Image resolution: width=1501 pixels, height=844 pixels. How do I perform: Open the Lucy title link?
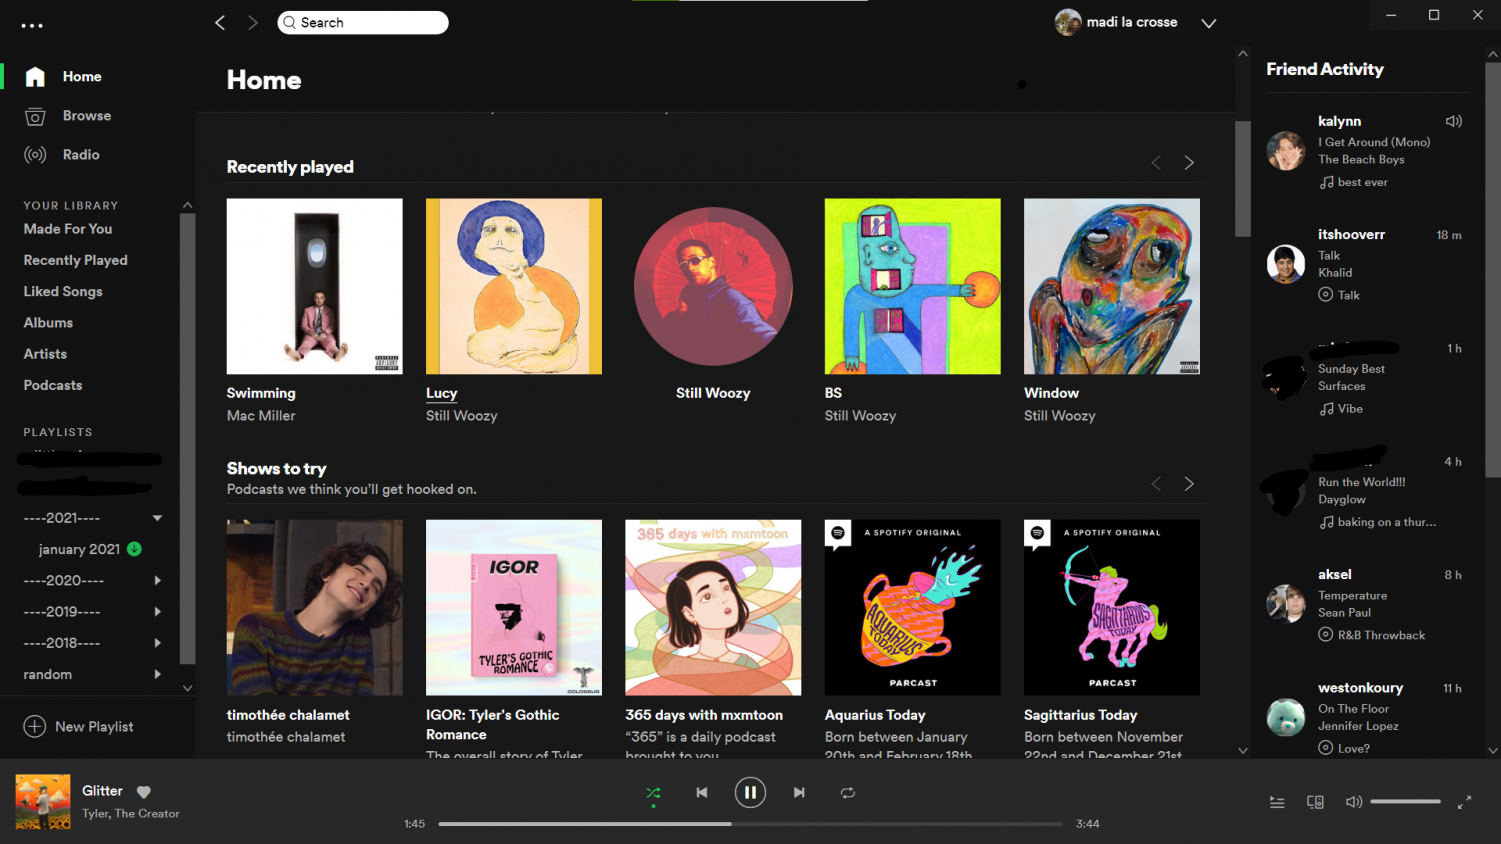441,393
